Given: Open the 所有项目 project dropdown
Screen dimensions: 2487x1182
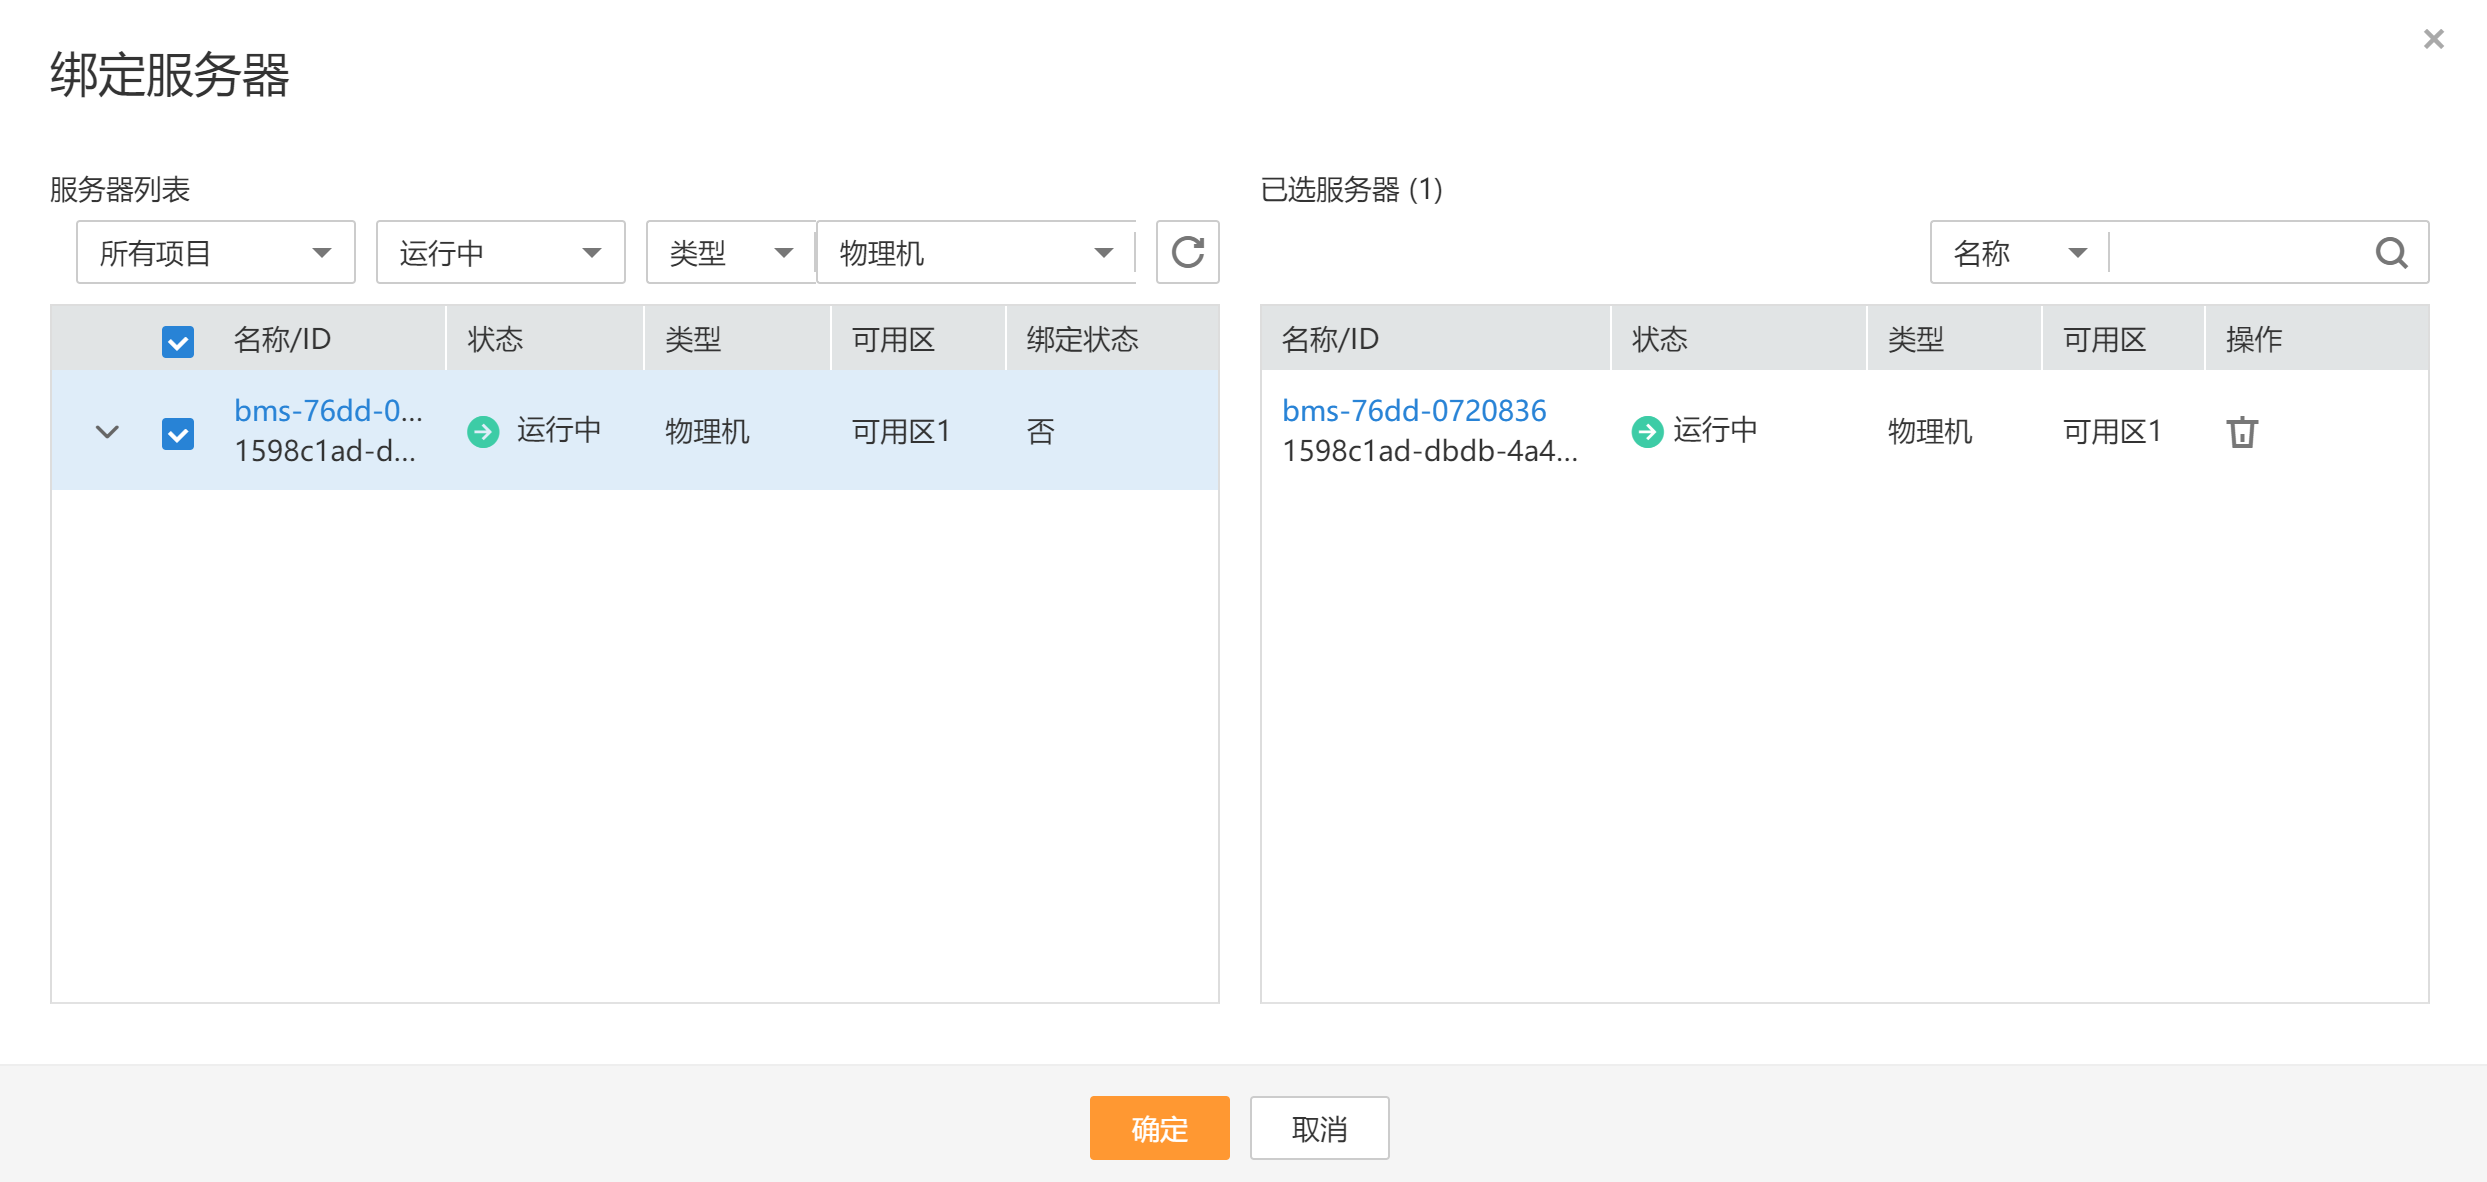Looking at the screenshot, I should point(216,252).
